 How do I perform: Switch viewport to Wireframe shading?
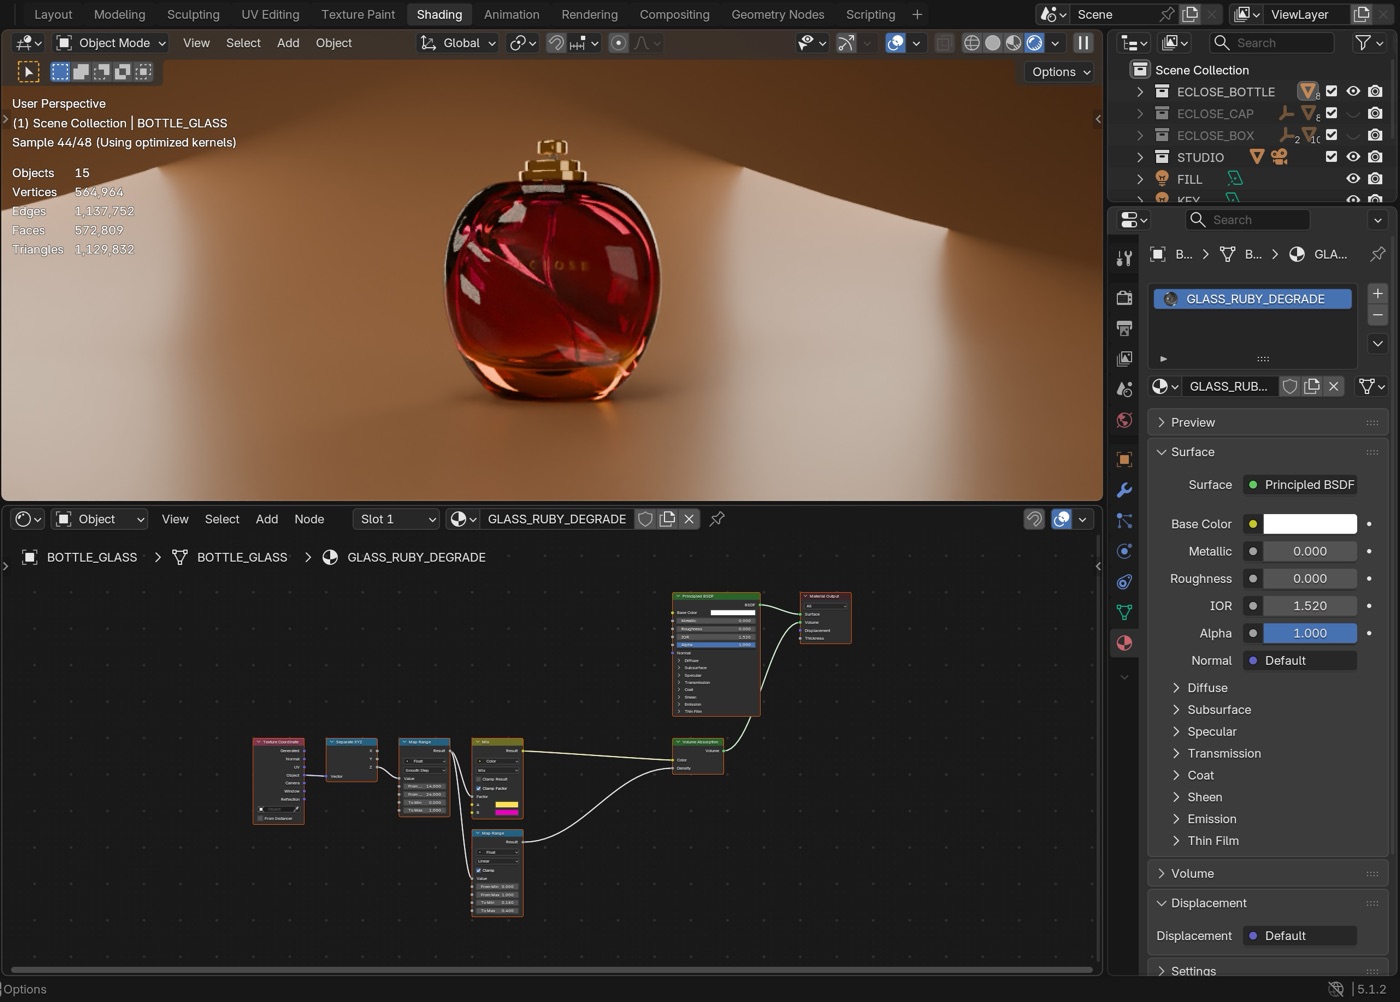pyautogui.click(x=971, y=43)
